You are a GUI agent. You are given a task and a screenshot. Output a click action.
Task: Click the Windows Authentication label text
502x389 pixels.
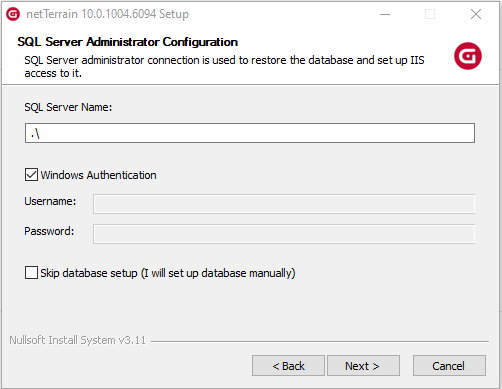click(x=98, y=175)
